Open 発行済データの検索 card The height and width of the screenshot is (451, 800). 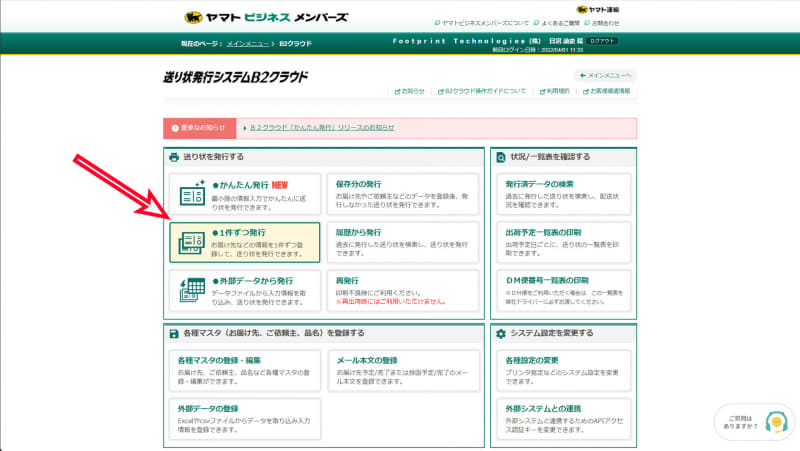tap(563, 194)
